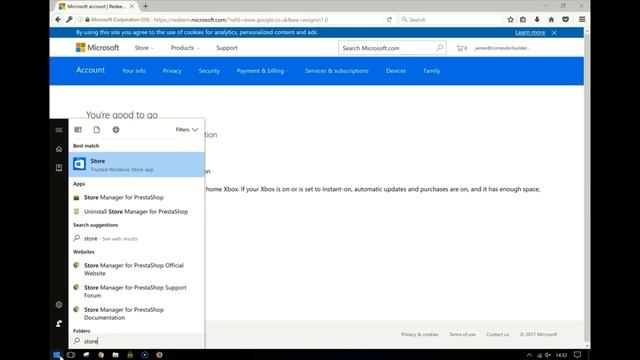Image resolution: width=640 pixels, height=360 pixels.
Task: Click the browser page vertical scrollbar
Action: [587, 188]
